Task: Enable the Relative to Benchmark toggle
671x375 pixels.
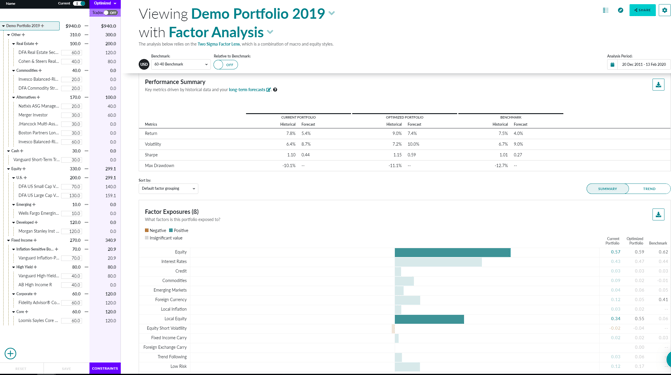Action: point(226,65)
